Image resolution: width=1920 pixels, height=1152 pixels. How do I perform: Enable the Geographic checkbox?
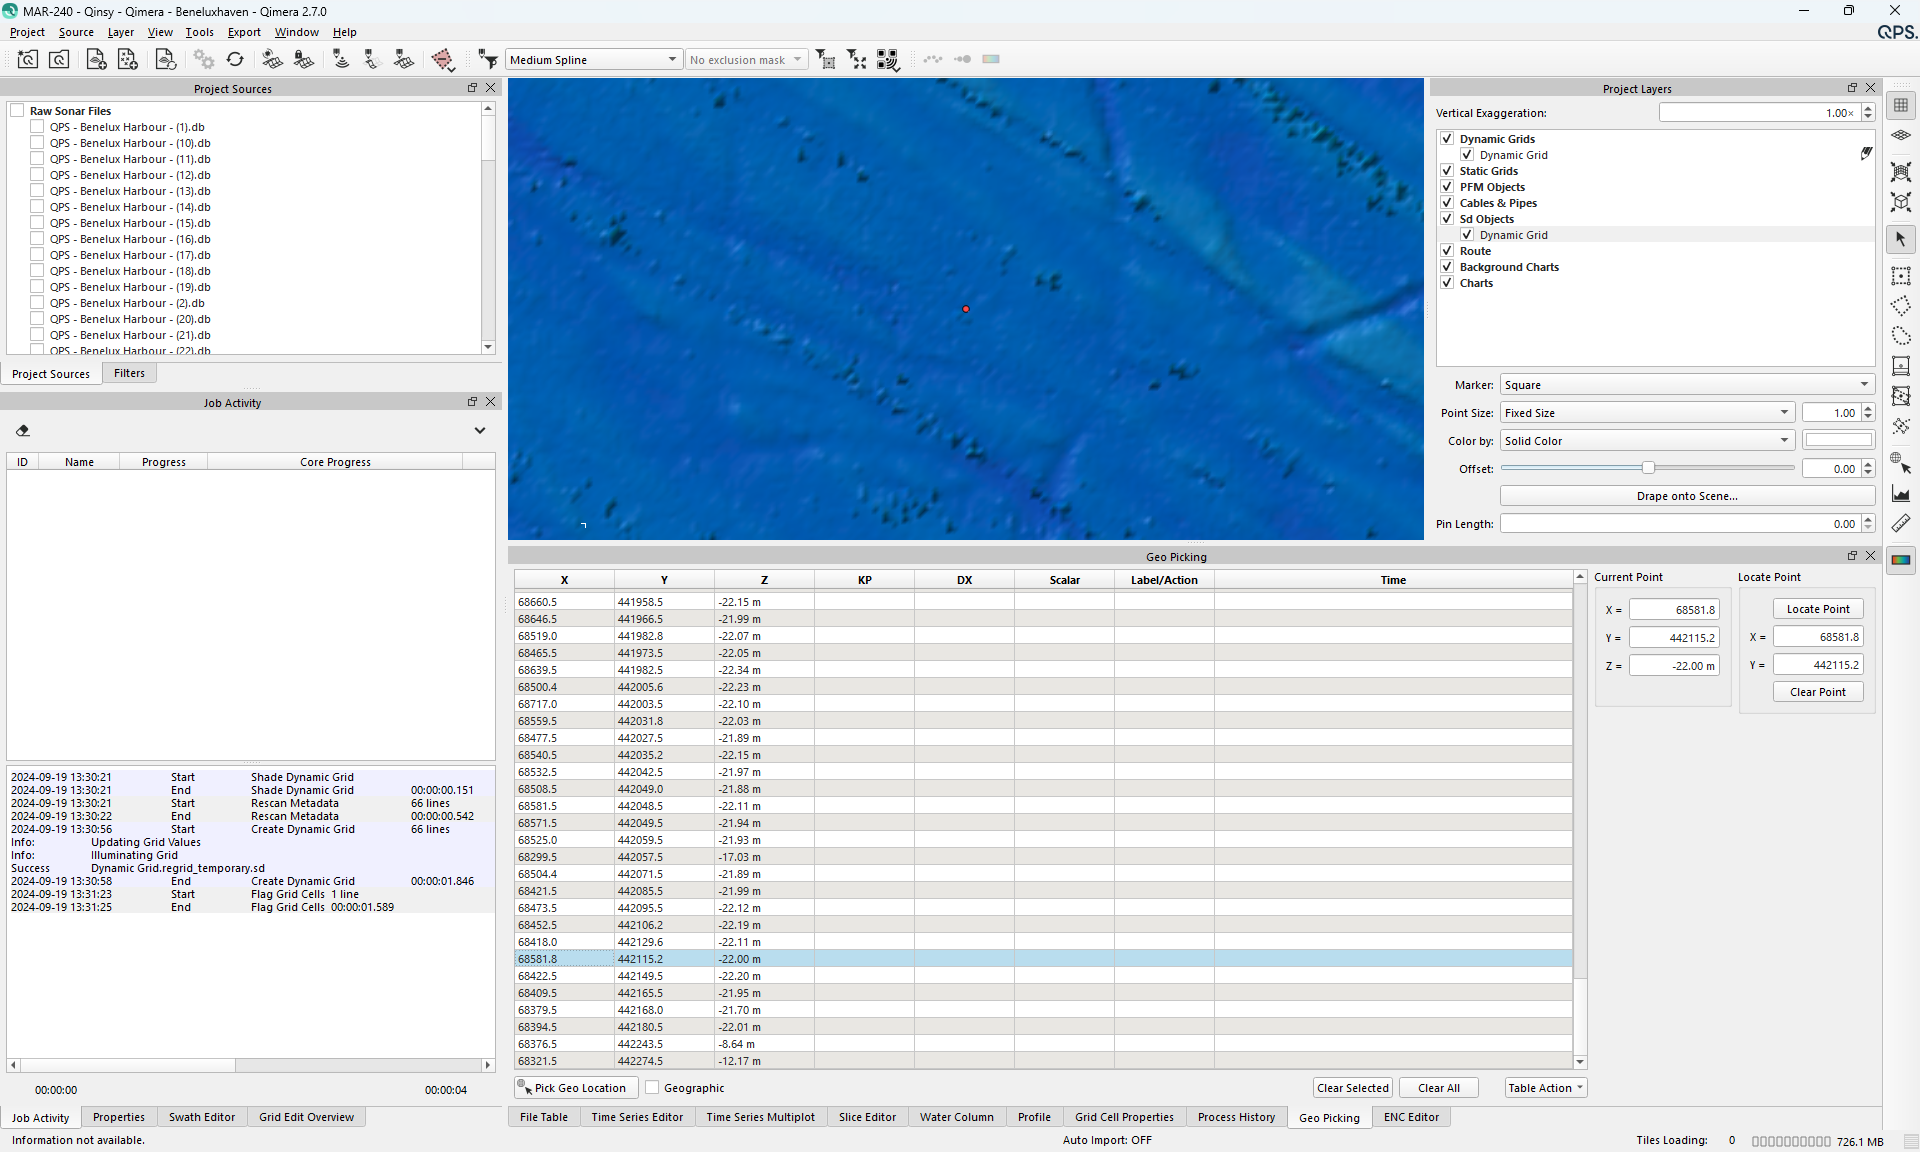point(653,1088)
